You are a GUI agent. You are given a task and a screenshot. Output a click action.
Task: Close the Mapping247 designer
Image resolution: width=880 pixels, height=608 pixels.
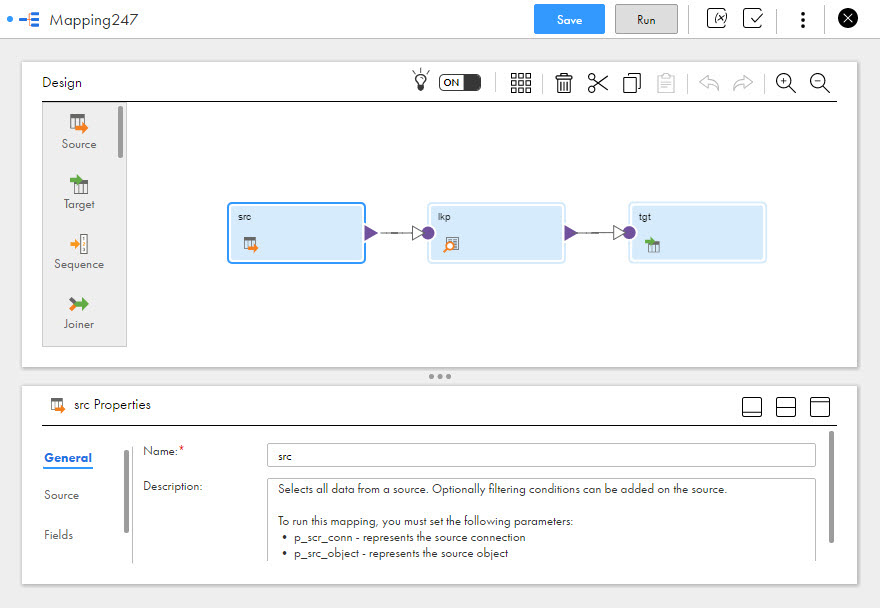point(847,19)
